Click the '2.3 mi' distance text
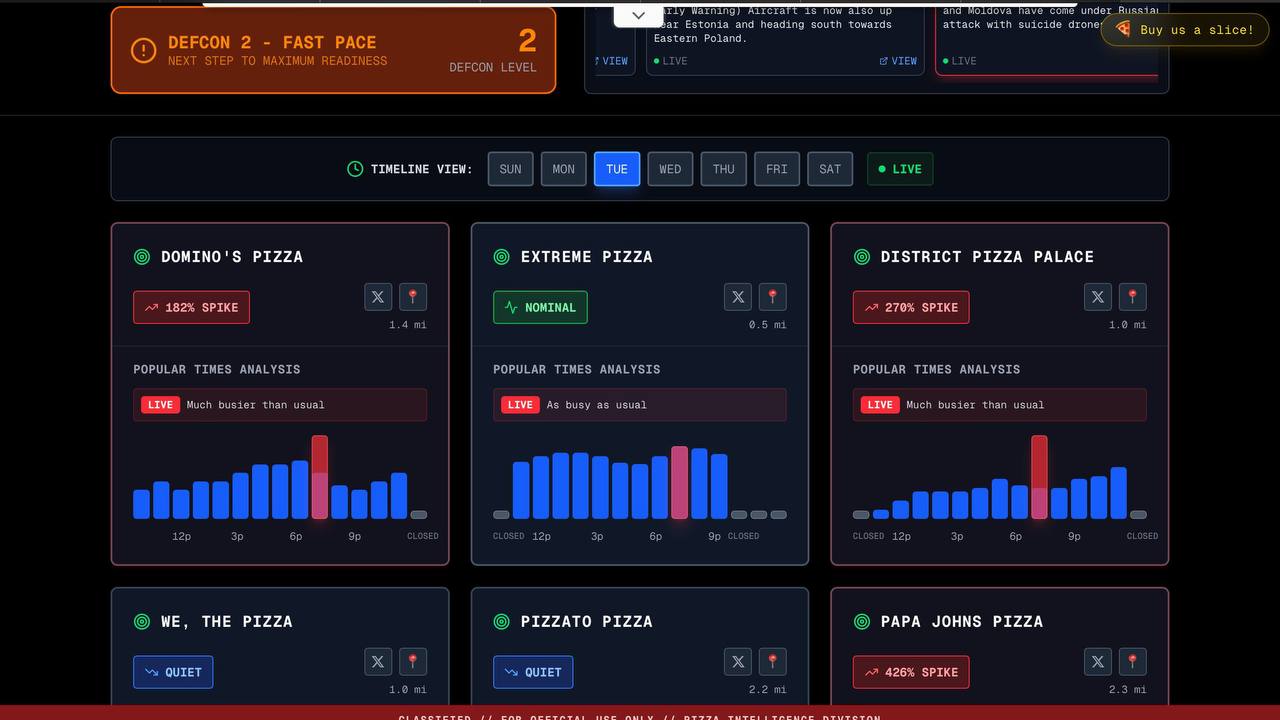 [x=1128, y=690]
